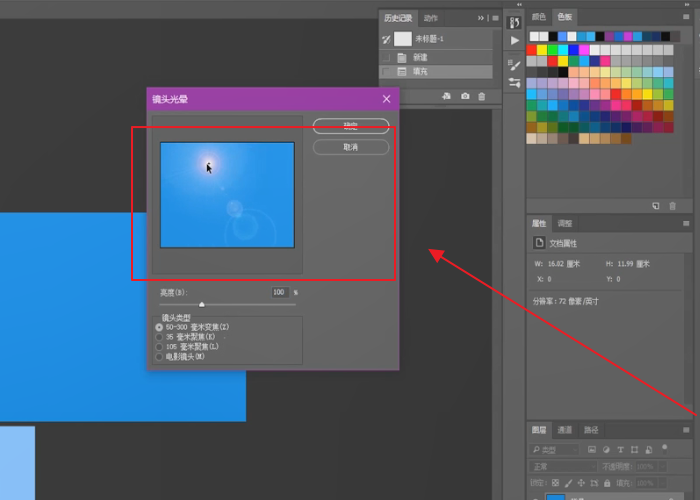Open the Actions play-icon panel in dock
Image resolution: width=700 pixels, height=500 pixels.
(x=514, y=41)
